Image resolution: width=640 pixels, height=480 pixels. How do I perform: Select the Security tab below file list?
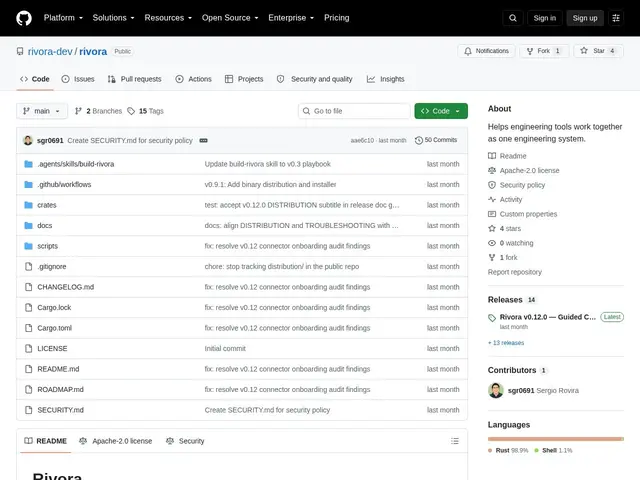(x=185, y=441)
